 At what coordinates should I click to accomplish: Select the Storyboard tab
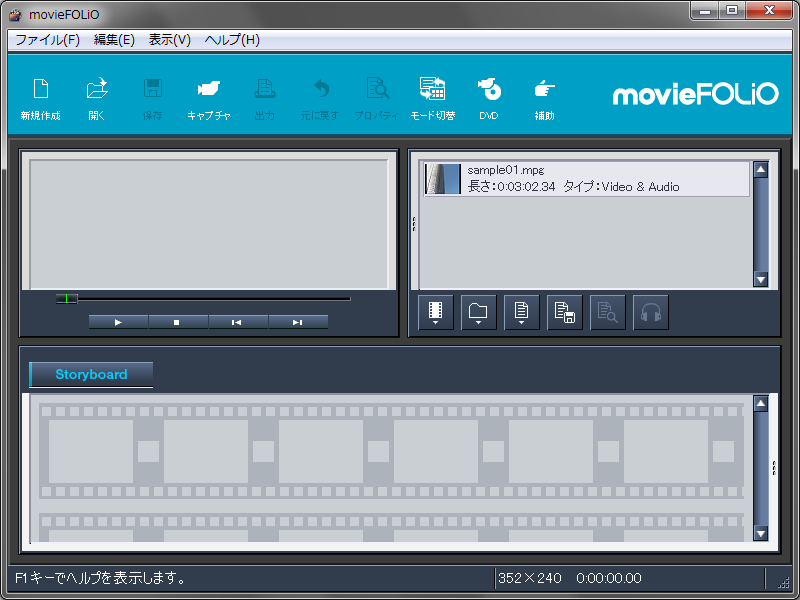[x=91, y=374]
